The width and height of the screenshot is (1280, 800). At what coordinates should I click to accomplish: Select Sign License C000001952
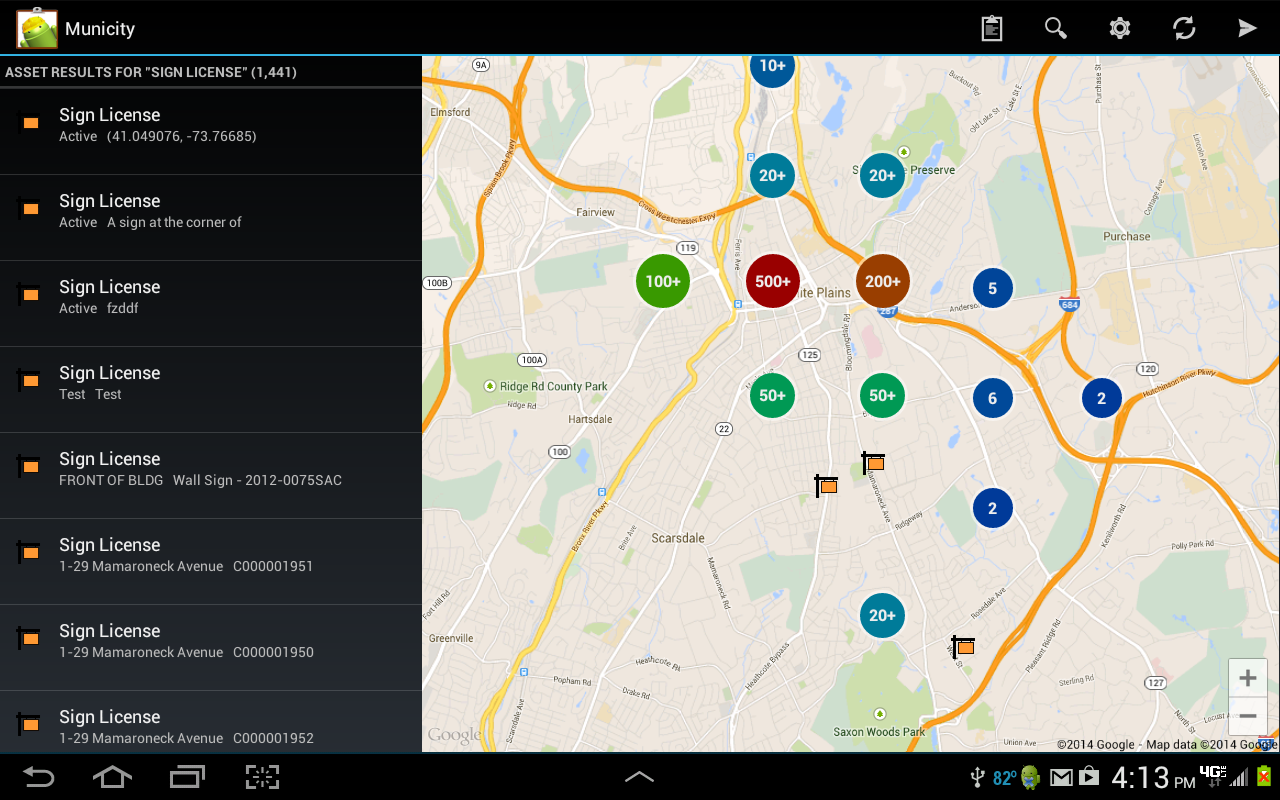coord(211,722)
